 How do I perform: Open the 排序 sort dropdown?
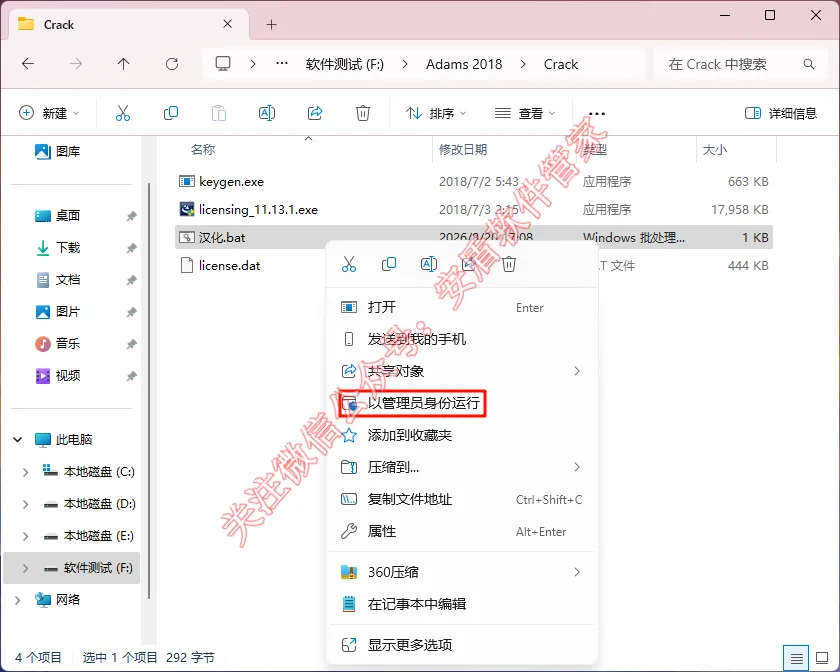tap(436, 113)
